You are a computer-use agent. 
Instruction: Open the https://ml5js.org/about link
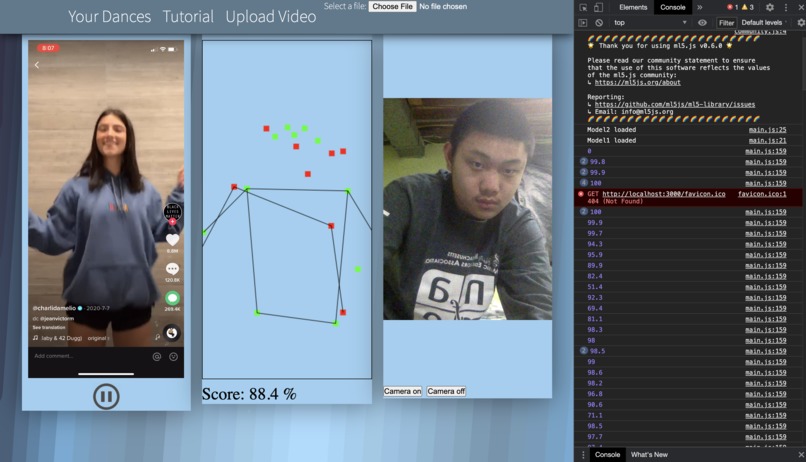pyautogui.click(x=637, y=82)
